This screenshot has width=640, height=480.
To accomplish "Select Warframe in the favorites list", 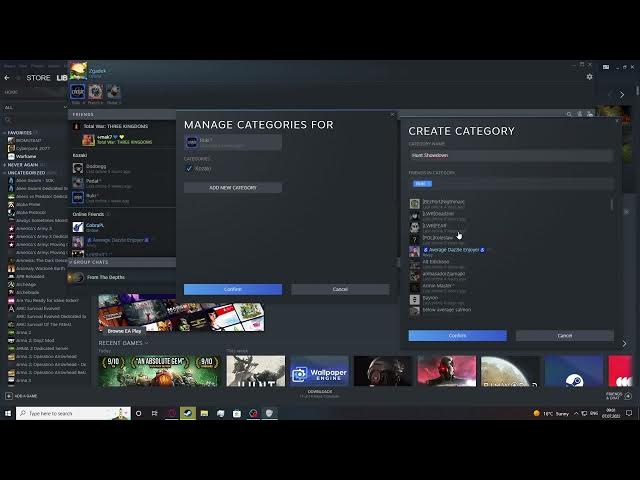I will pyautogui.click(x=26, y=156).
